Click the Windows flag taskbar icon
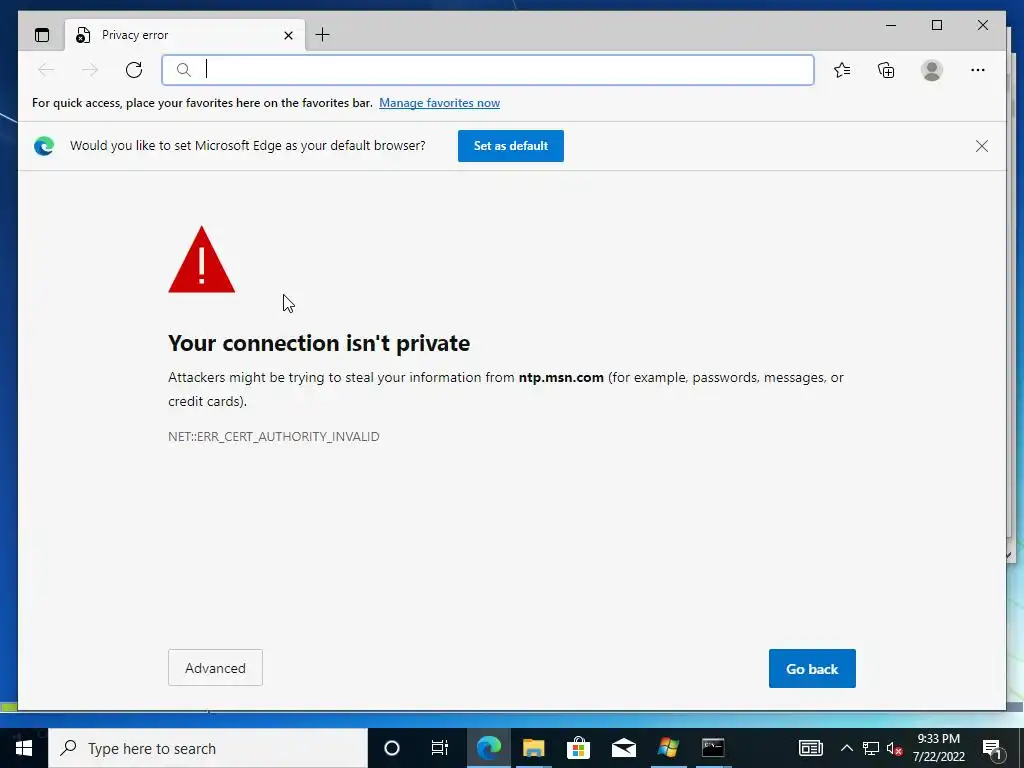The width and height of the screenshot is (1024, 768). pos(668,748)
